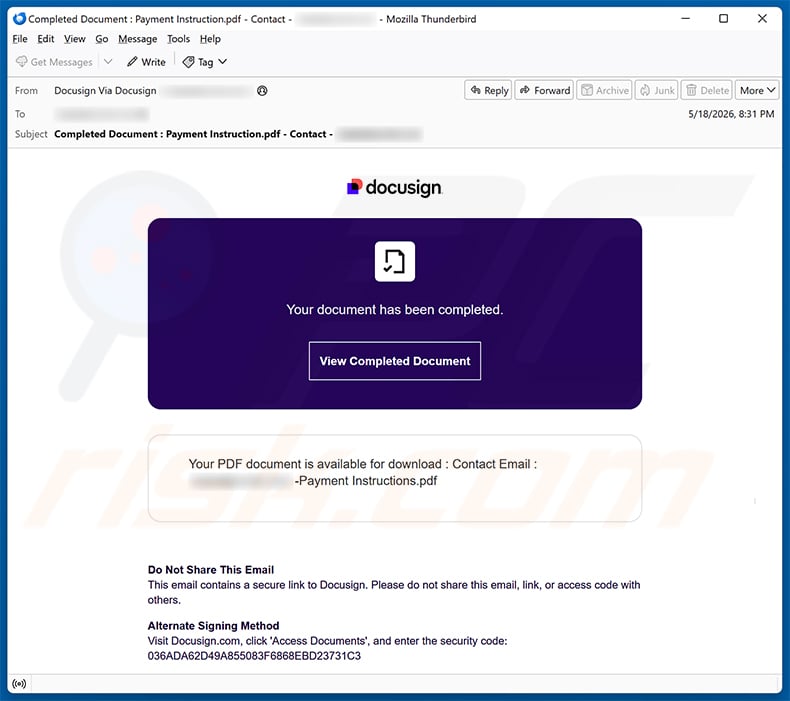Screen dimensions: 790x701
Task: Select the security code 036ADA62D49A855083F6868EBD23731C3
Action: (254, 656)
